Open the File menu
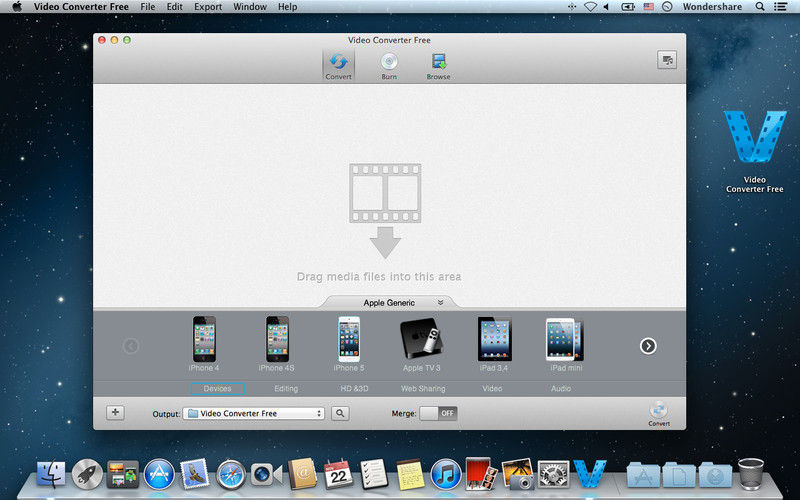This screenshot has height=500, width=800. point(147,7)
